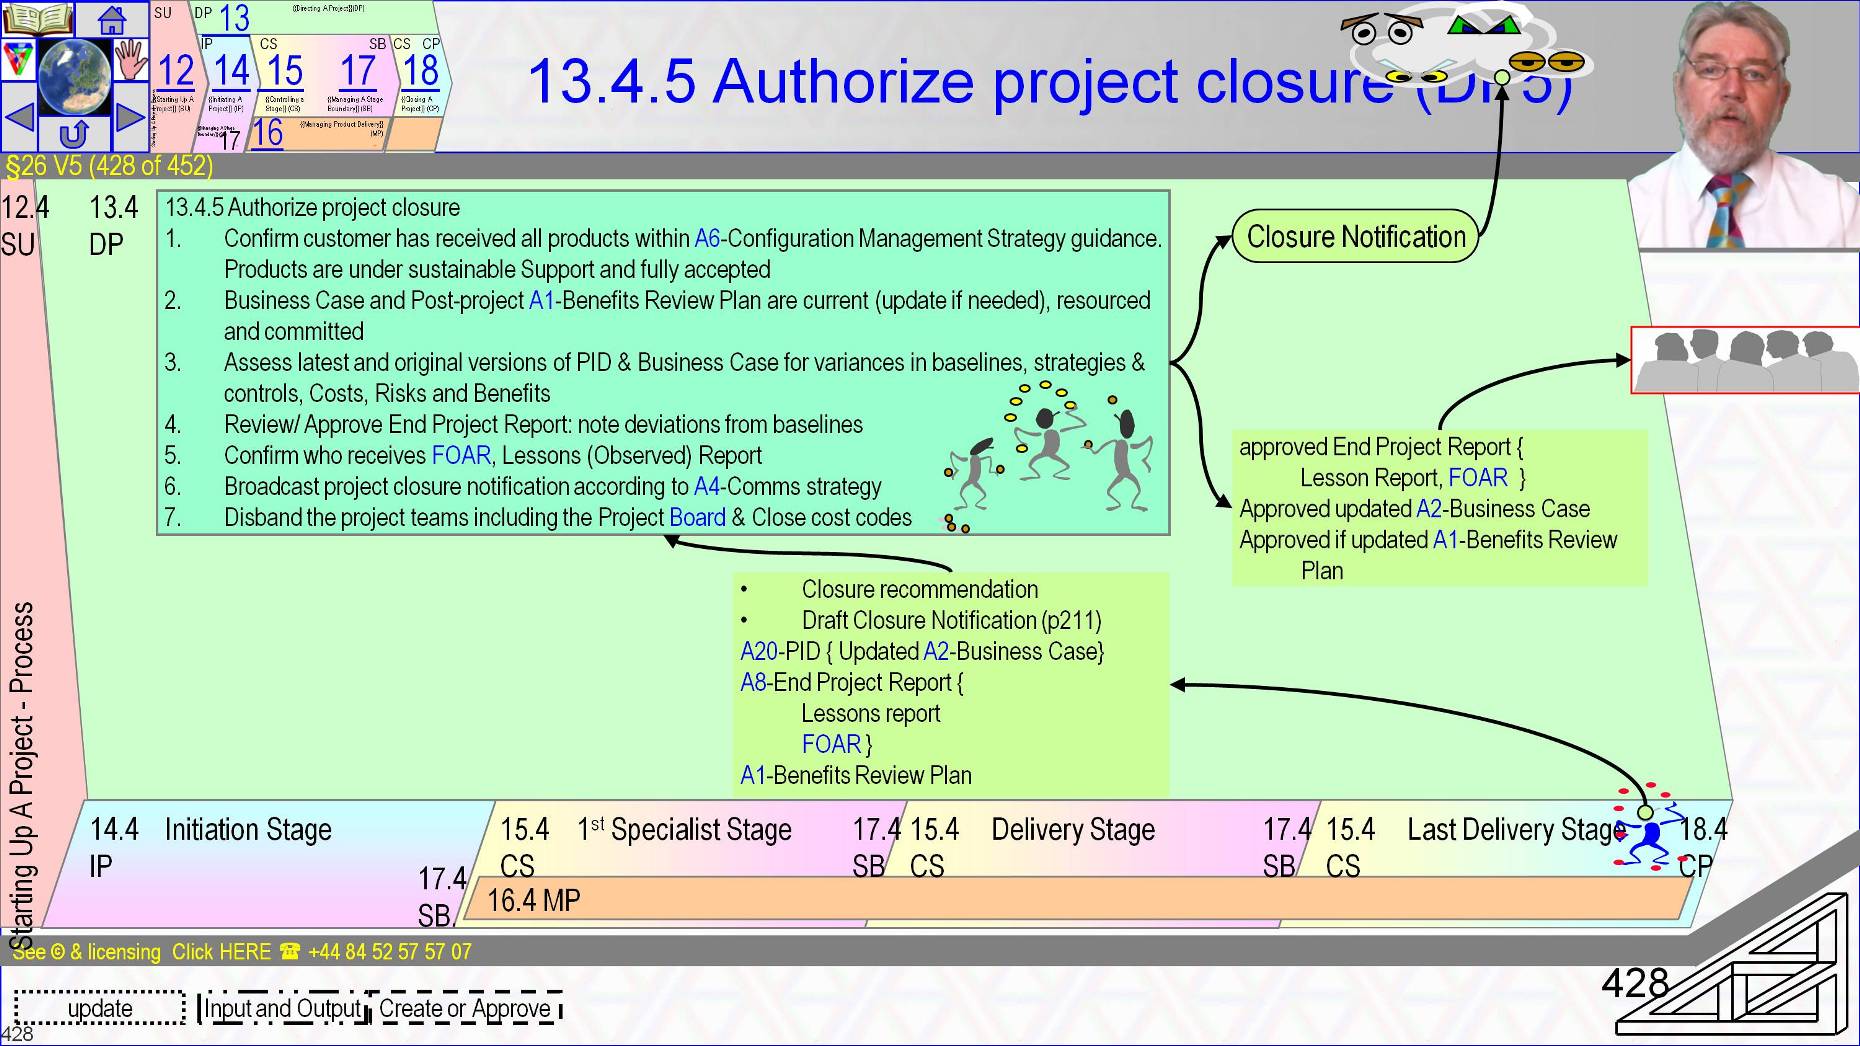
Task: Toggle the Create or Approve legend option
Action: pyautogui.click(x=465, y=1009)
